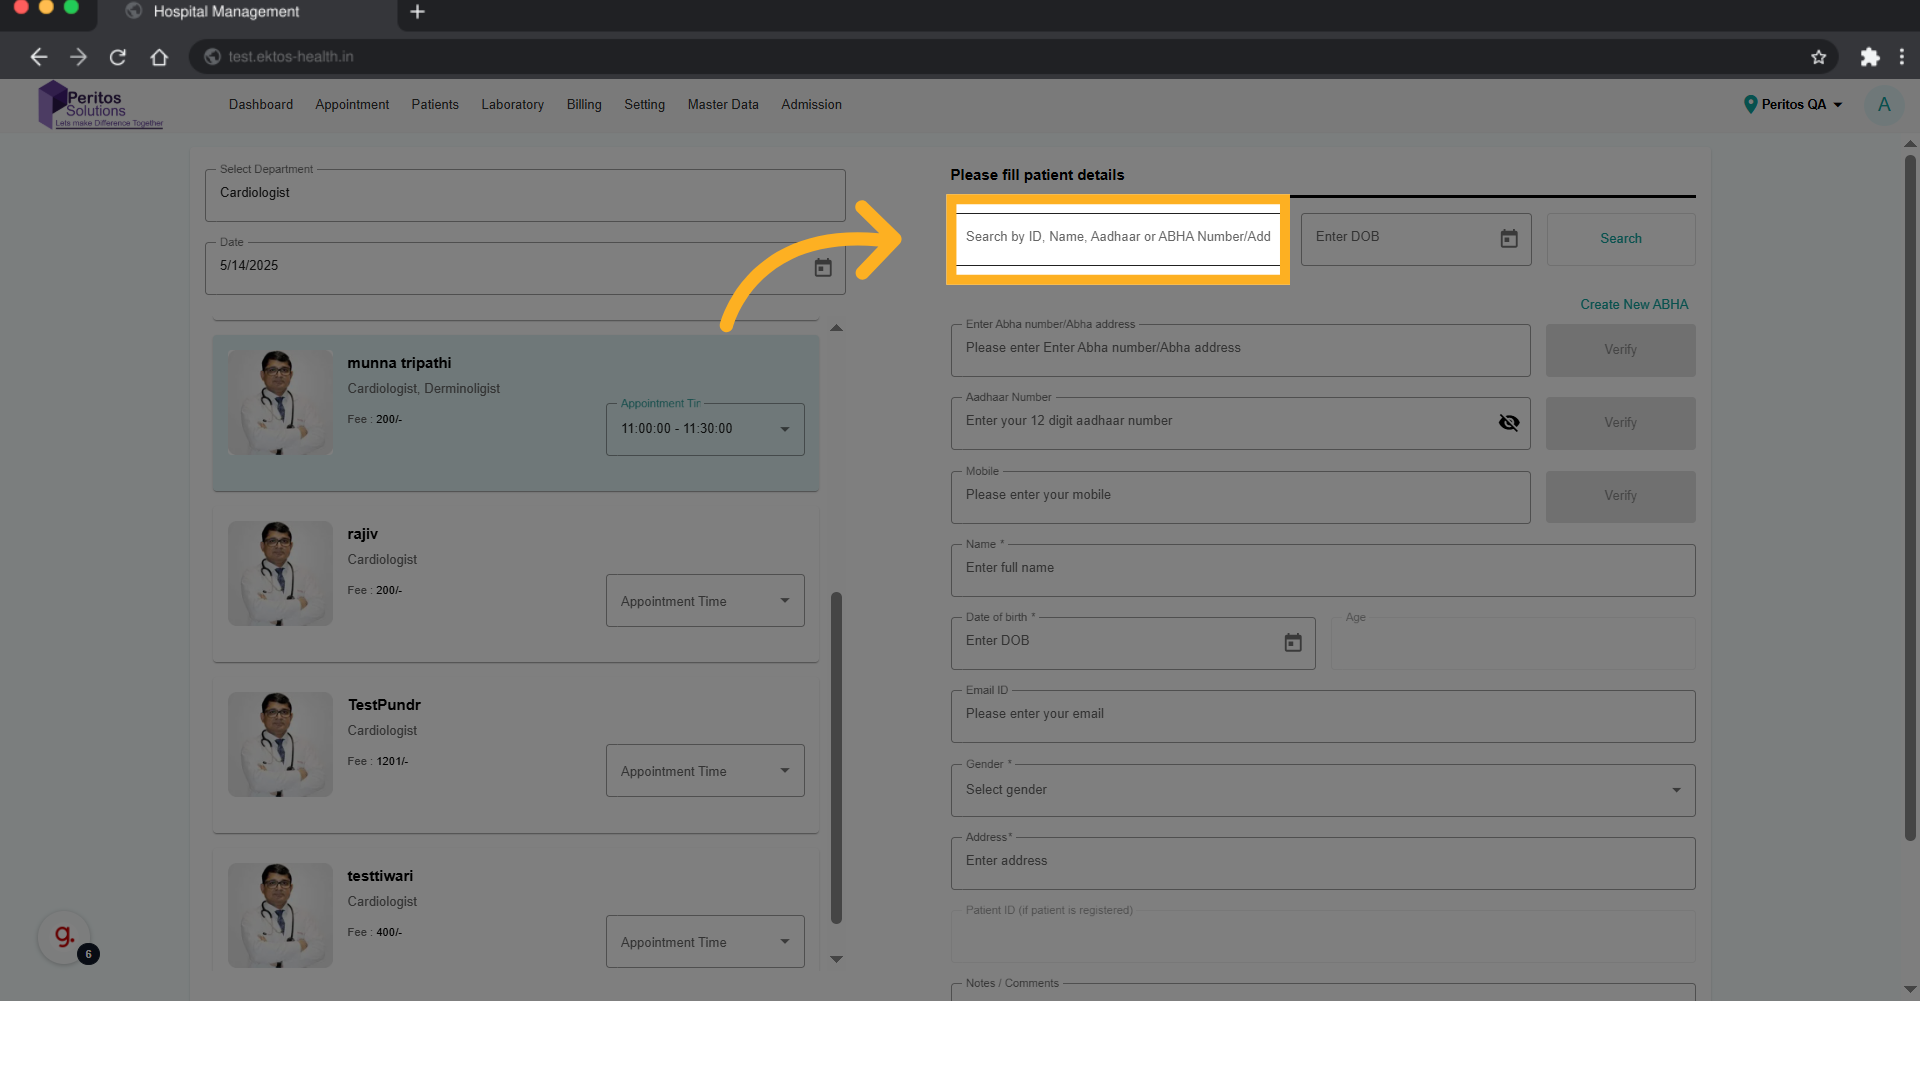Go to Billing menu
The image size is (1920, 1080).
583,105
